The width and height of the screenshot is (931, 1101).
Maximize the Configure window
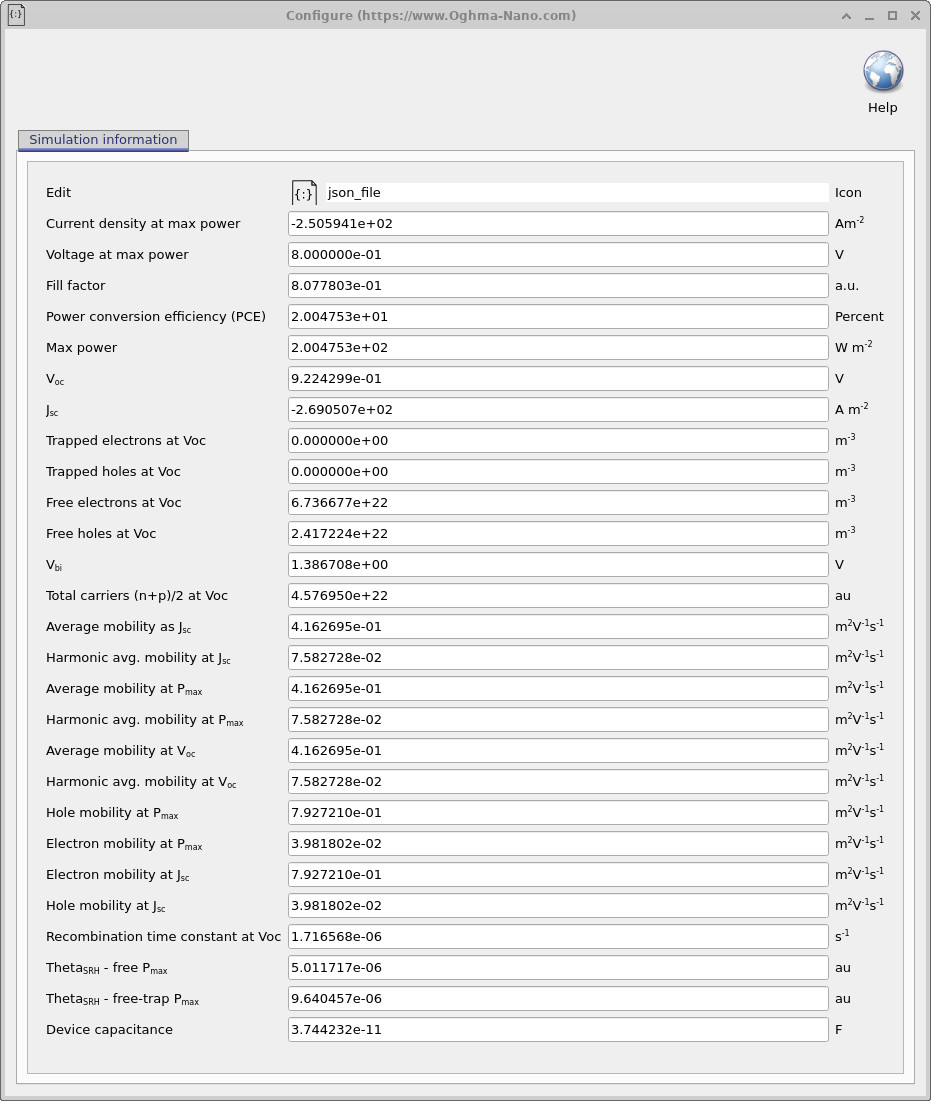point(892,15)
